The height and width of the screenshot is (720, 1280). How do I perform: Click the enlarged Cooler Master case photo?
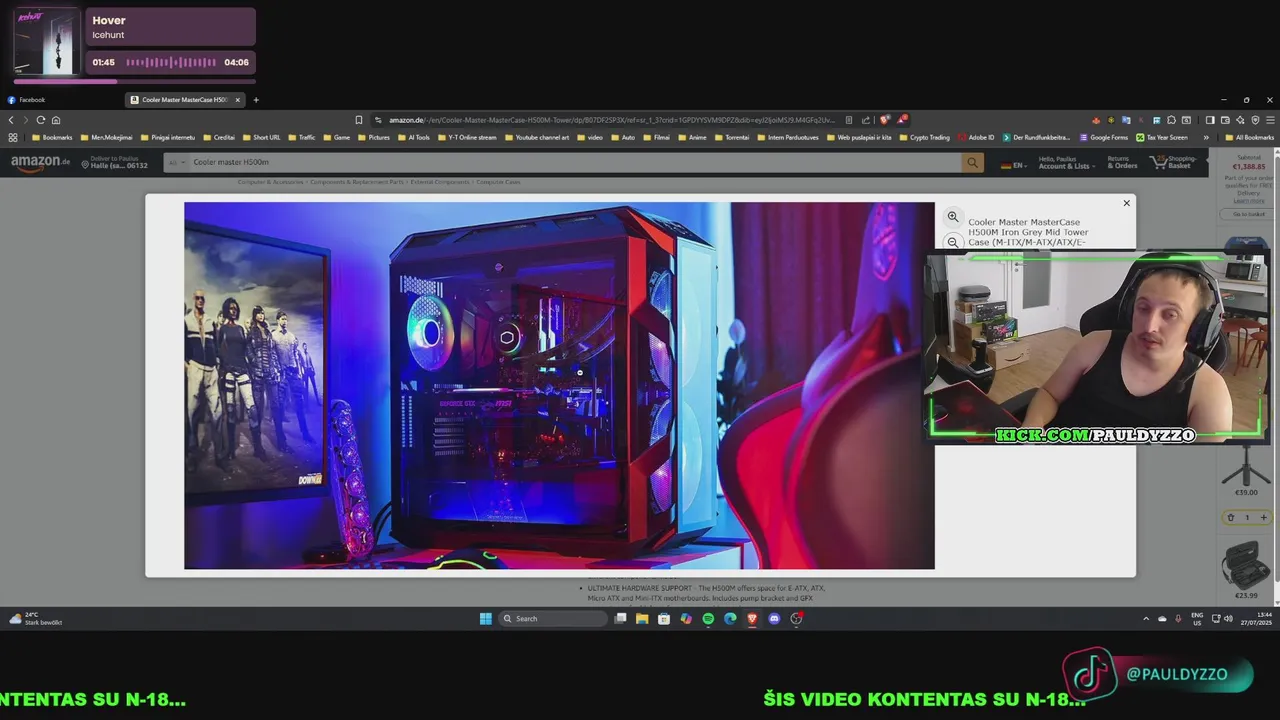pyautogui.click(x=559, y=386)
